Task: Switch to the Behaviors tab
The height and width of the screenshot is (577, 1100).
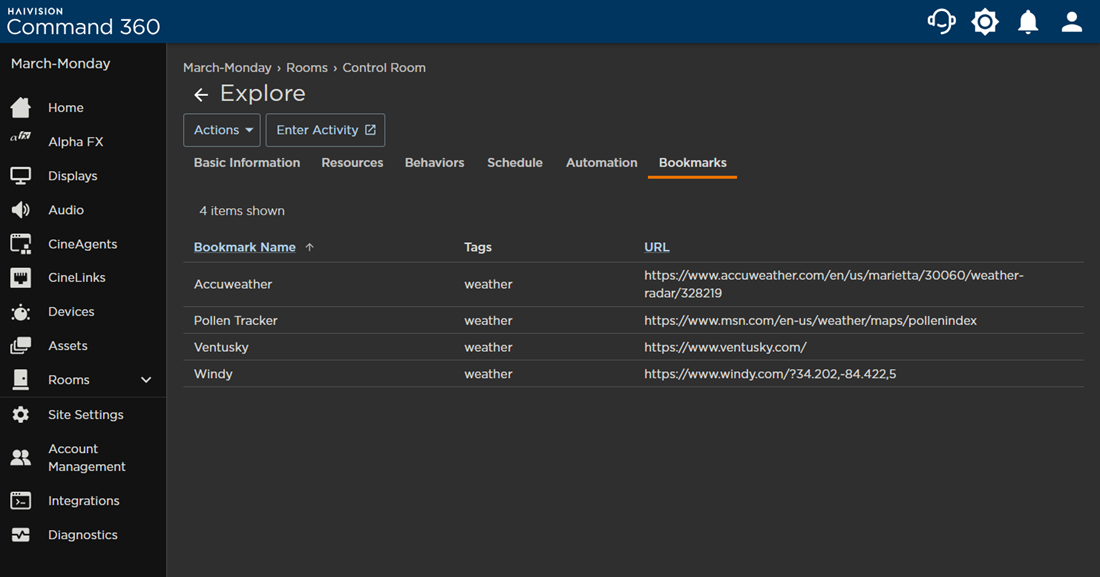Action: [x=434, y=162]
